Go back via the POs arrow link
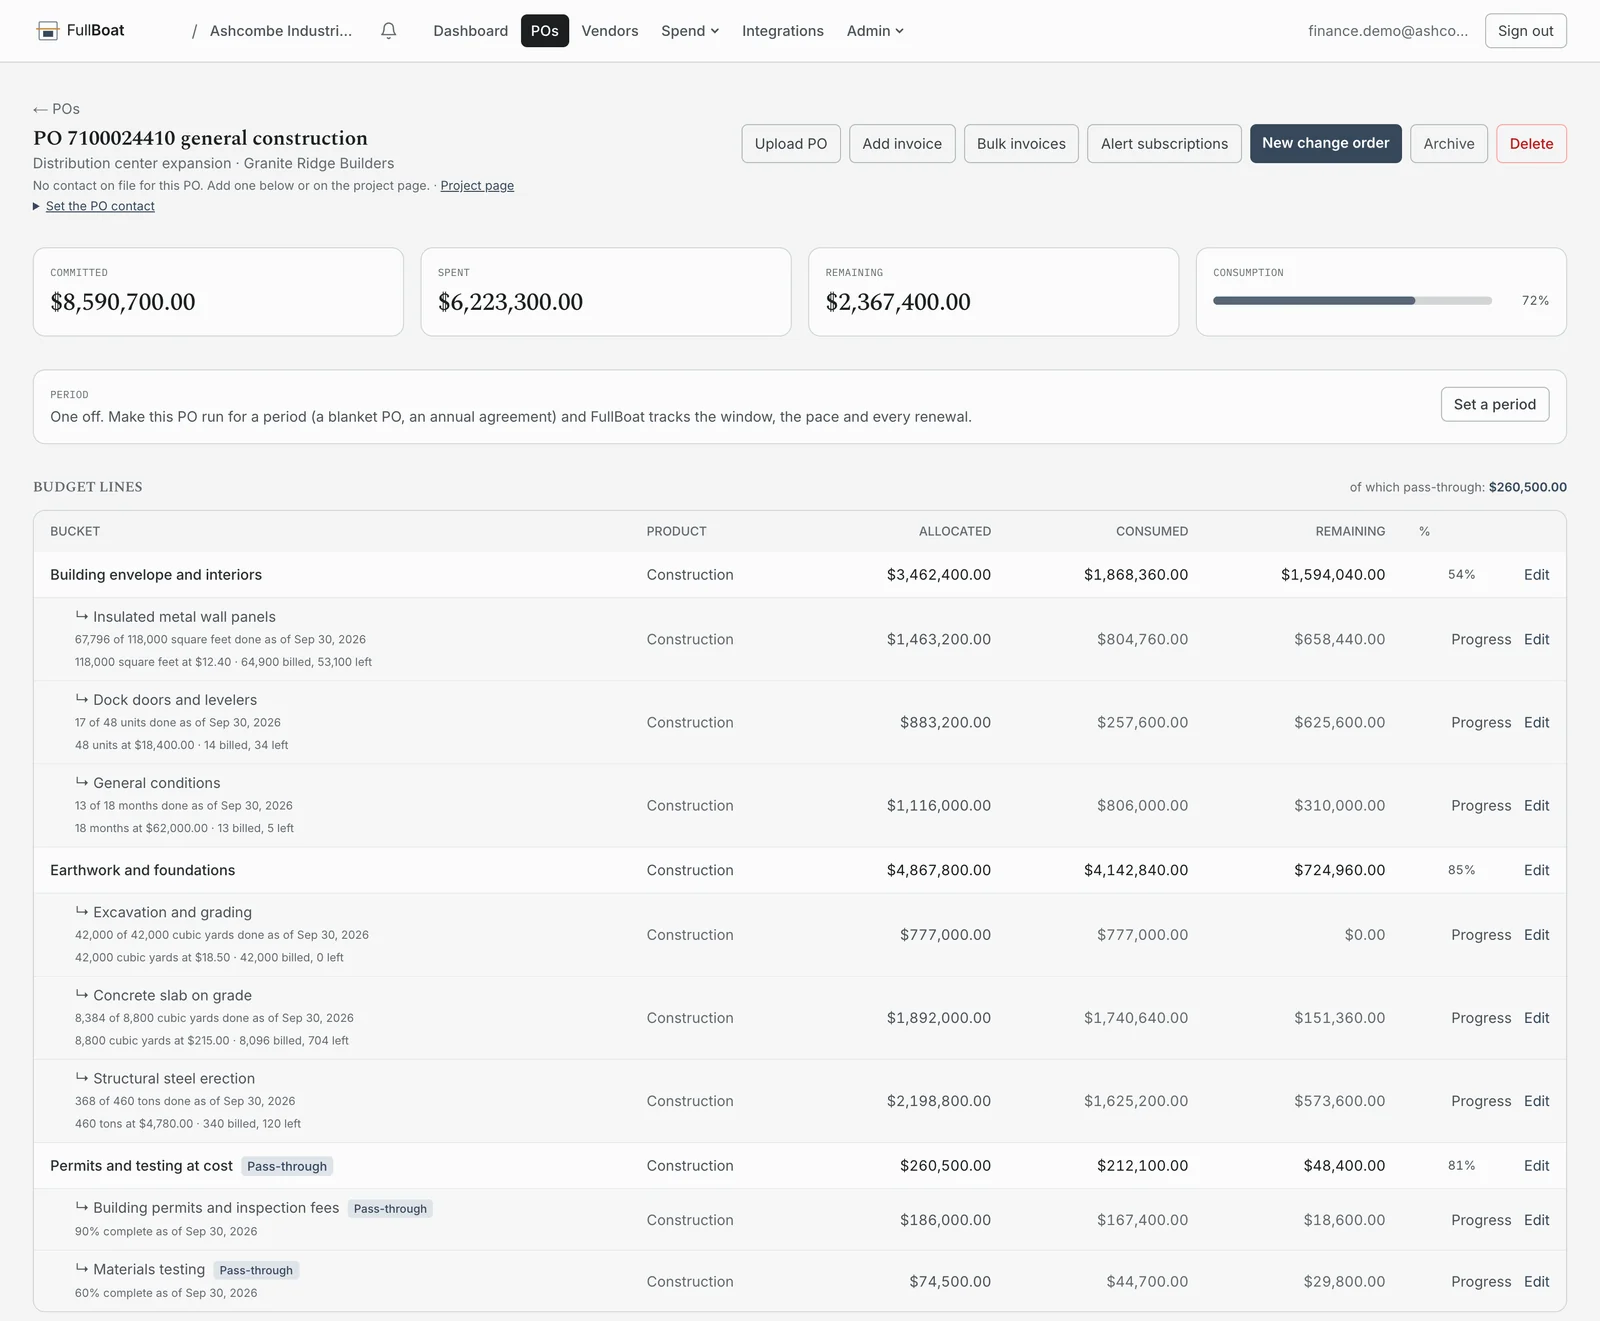 pos(56,109)
